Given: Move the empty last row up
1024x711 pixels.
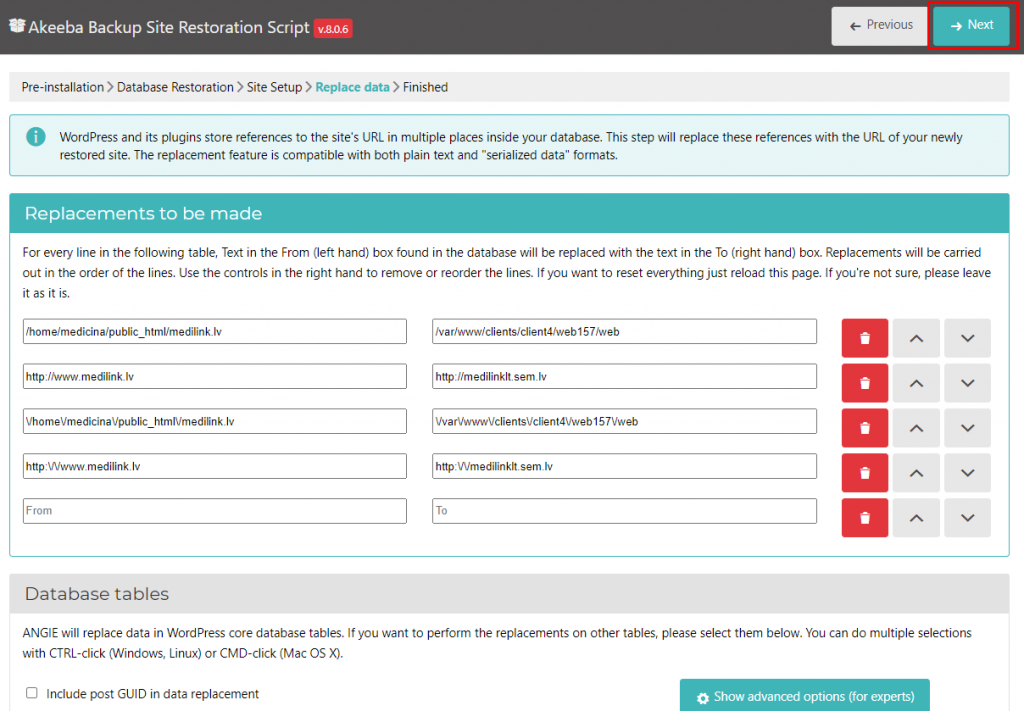Looking at the screenshot, I should point(916,518).
